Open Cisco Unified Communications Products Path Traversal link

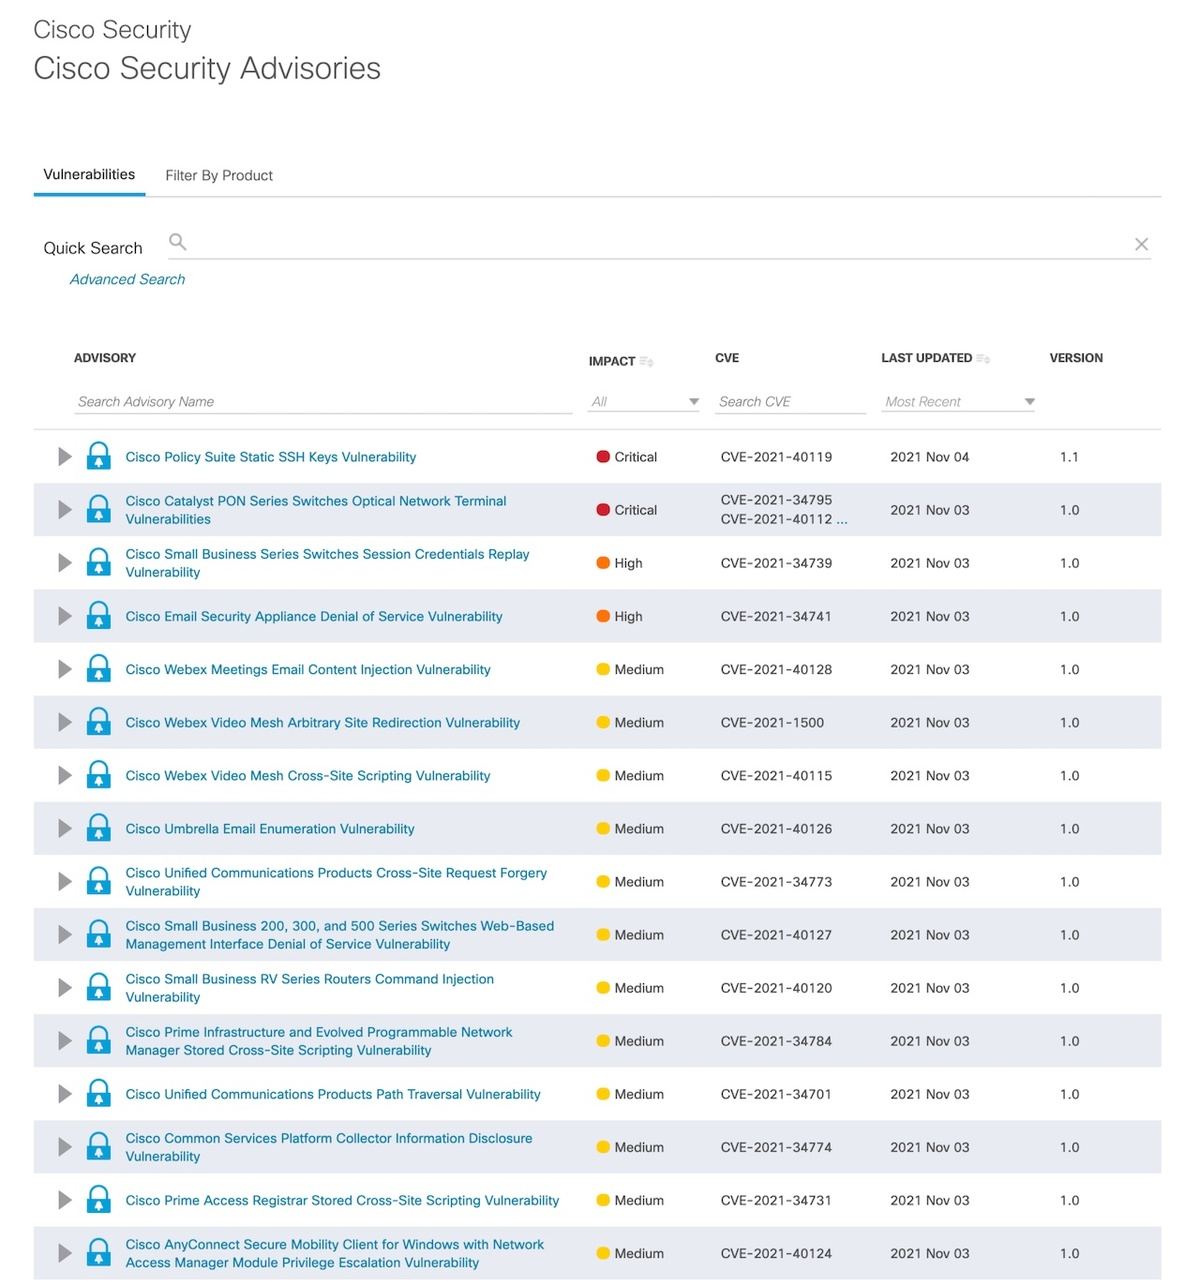coord(333,1094)
